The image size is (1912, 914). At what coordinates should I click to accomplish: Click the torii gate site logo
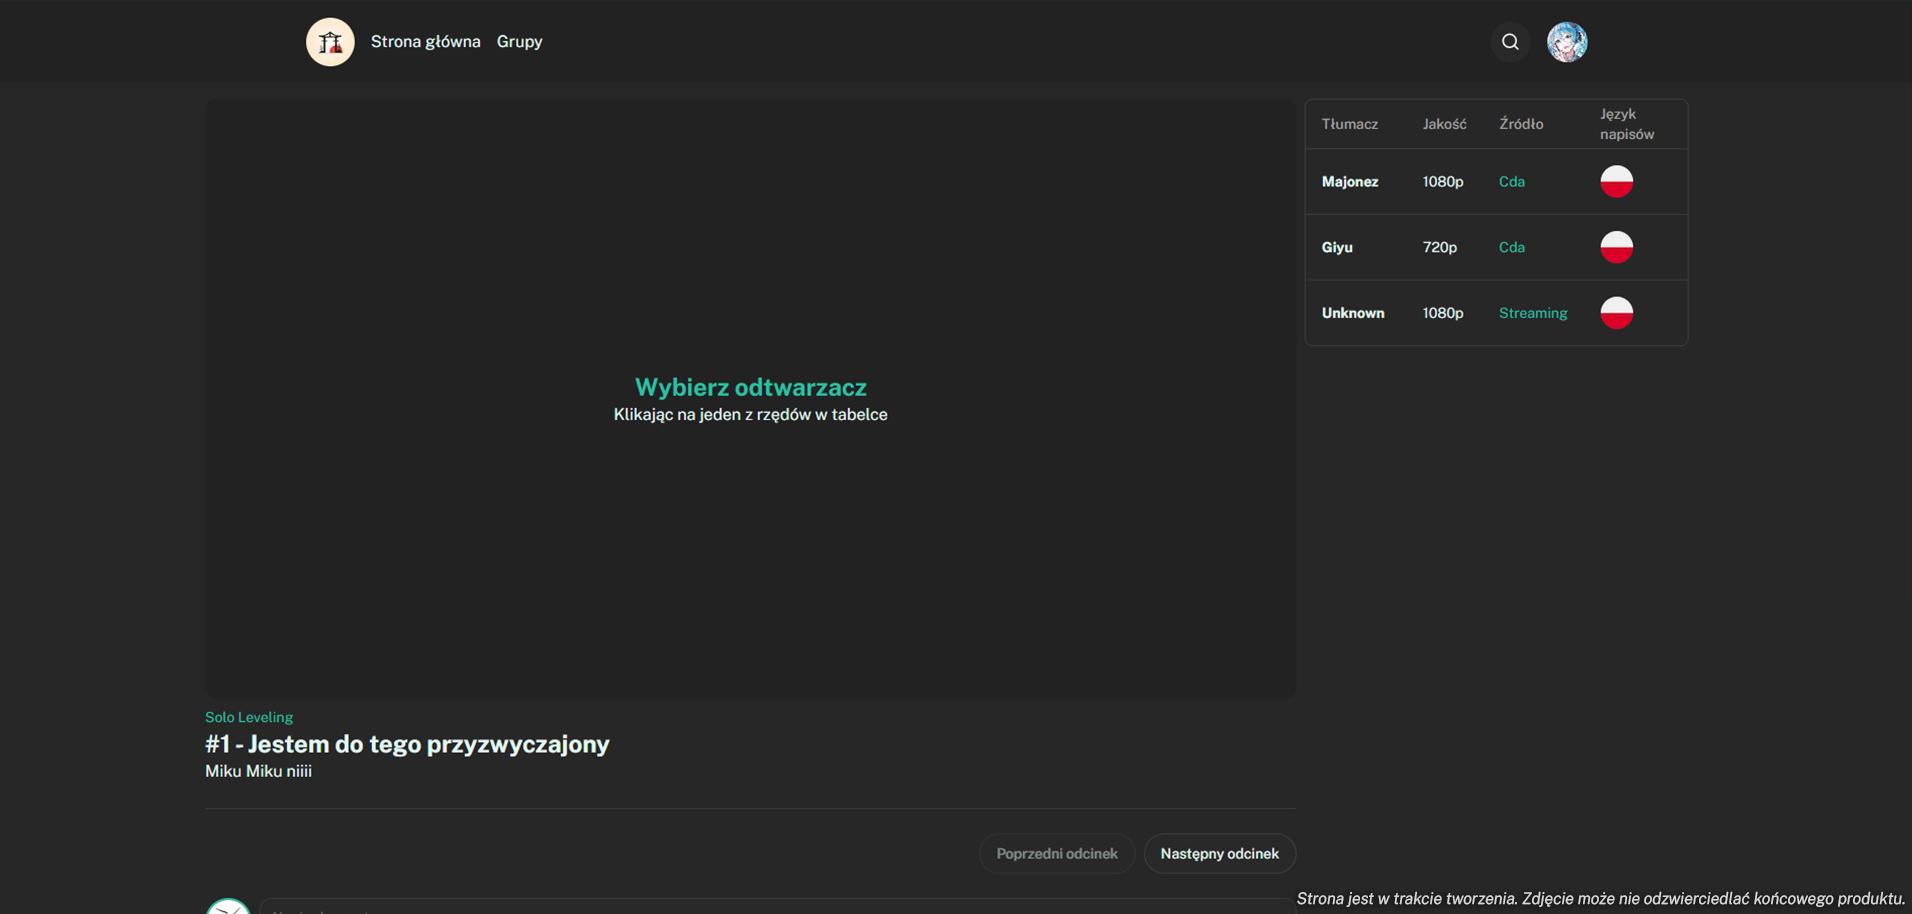point(330,42)
